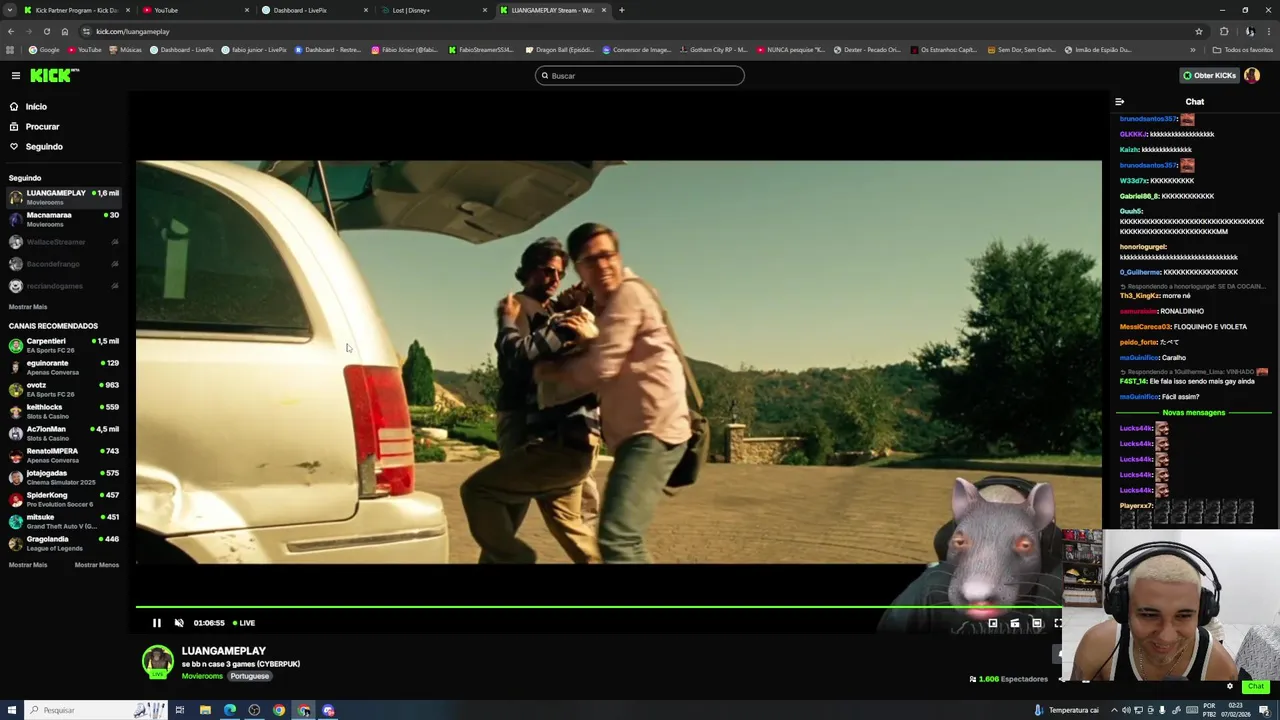Click the green stream progress bar
The image size is (1280, 720).
coord(600,607)
